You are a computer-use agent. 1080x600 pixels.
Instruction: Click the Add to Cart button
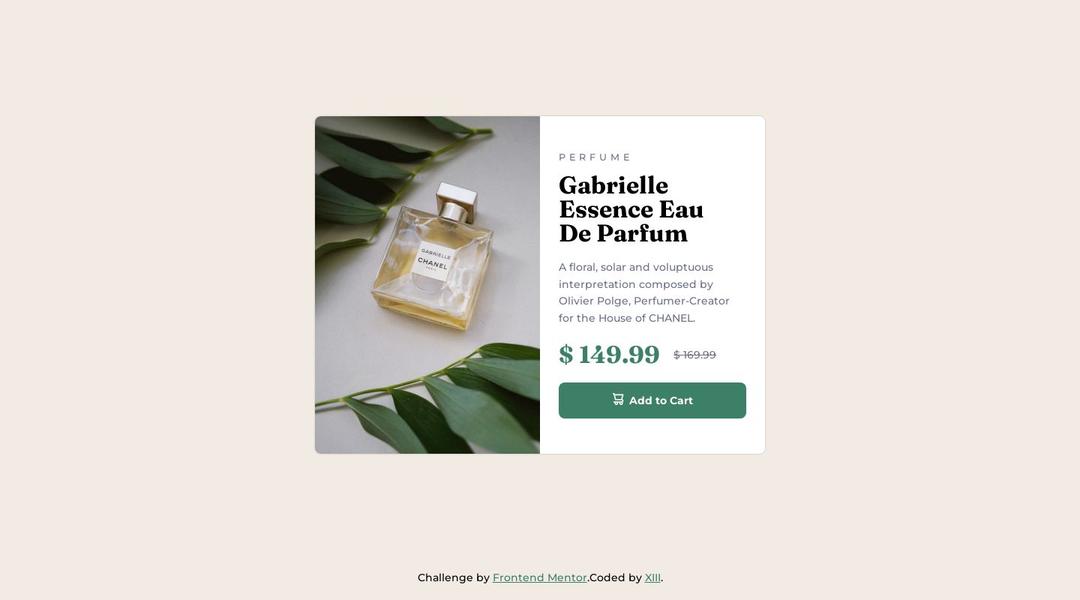652,400
